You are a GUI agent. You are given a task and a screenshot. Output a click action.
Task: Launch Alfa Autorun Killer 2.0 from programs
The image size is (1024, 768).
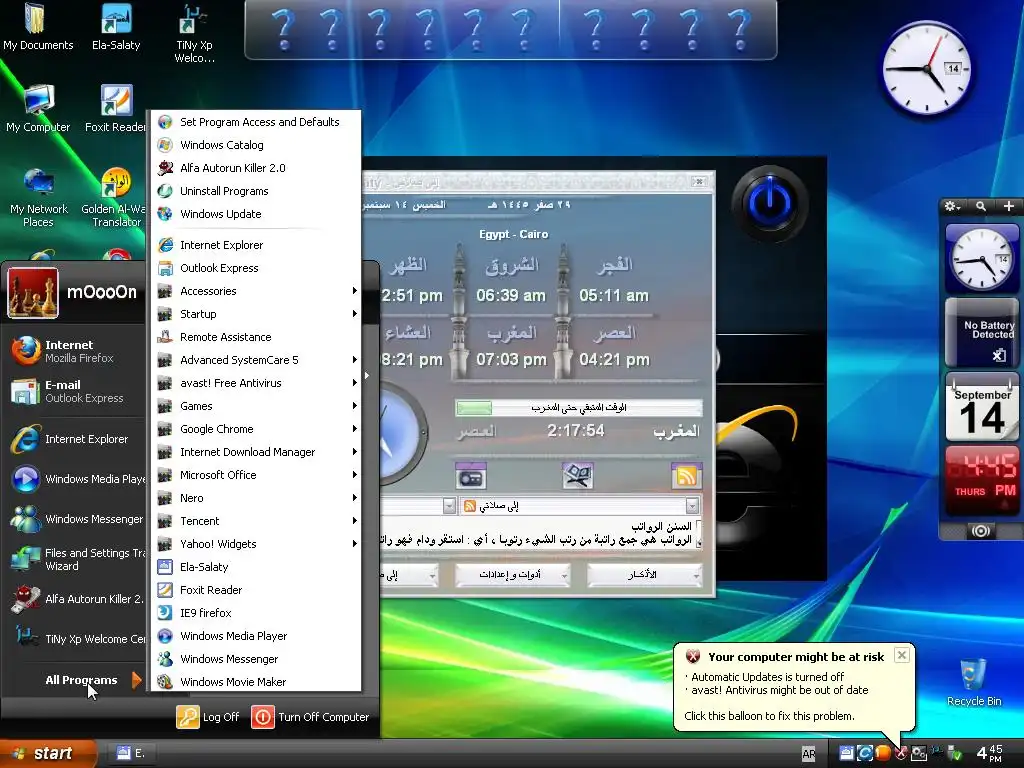click(x=258, y=168)
